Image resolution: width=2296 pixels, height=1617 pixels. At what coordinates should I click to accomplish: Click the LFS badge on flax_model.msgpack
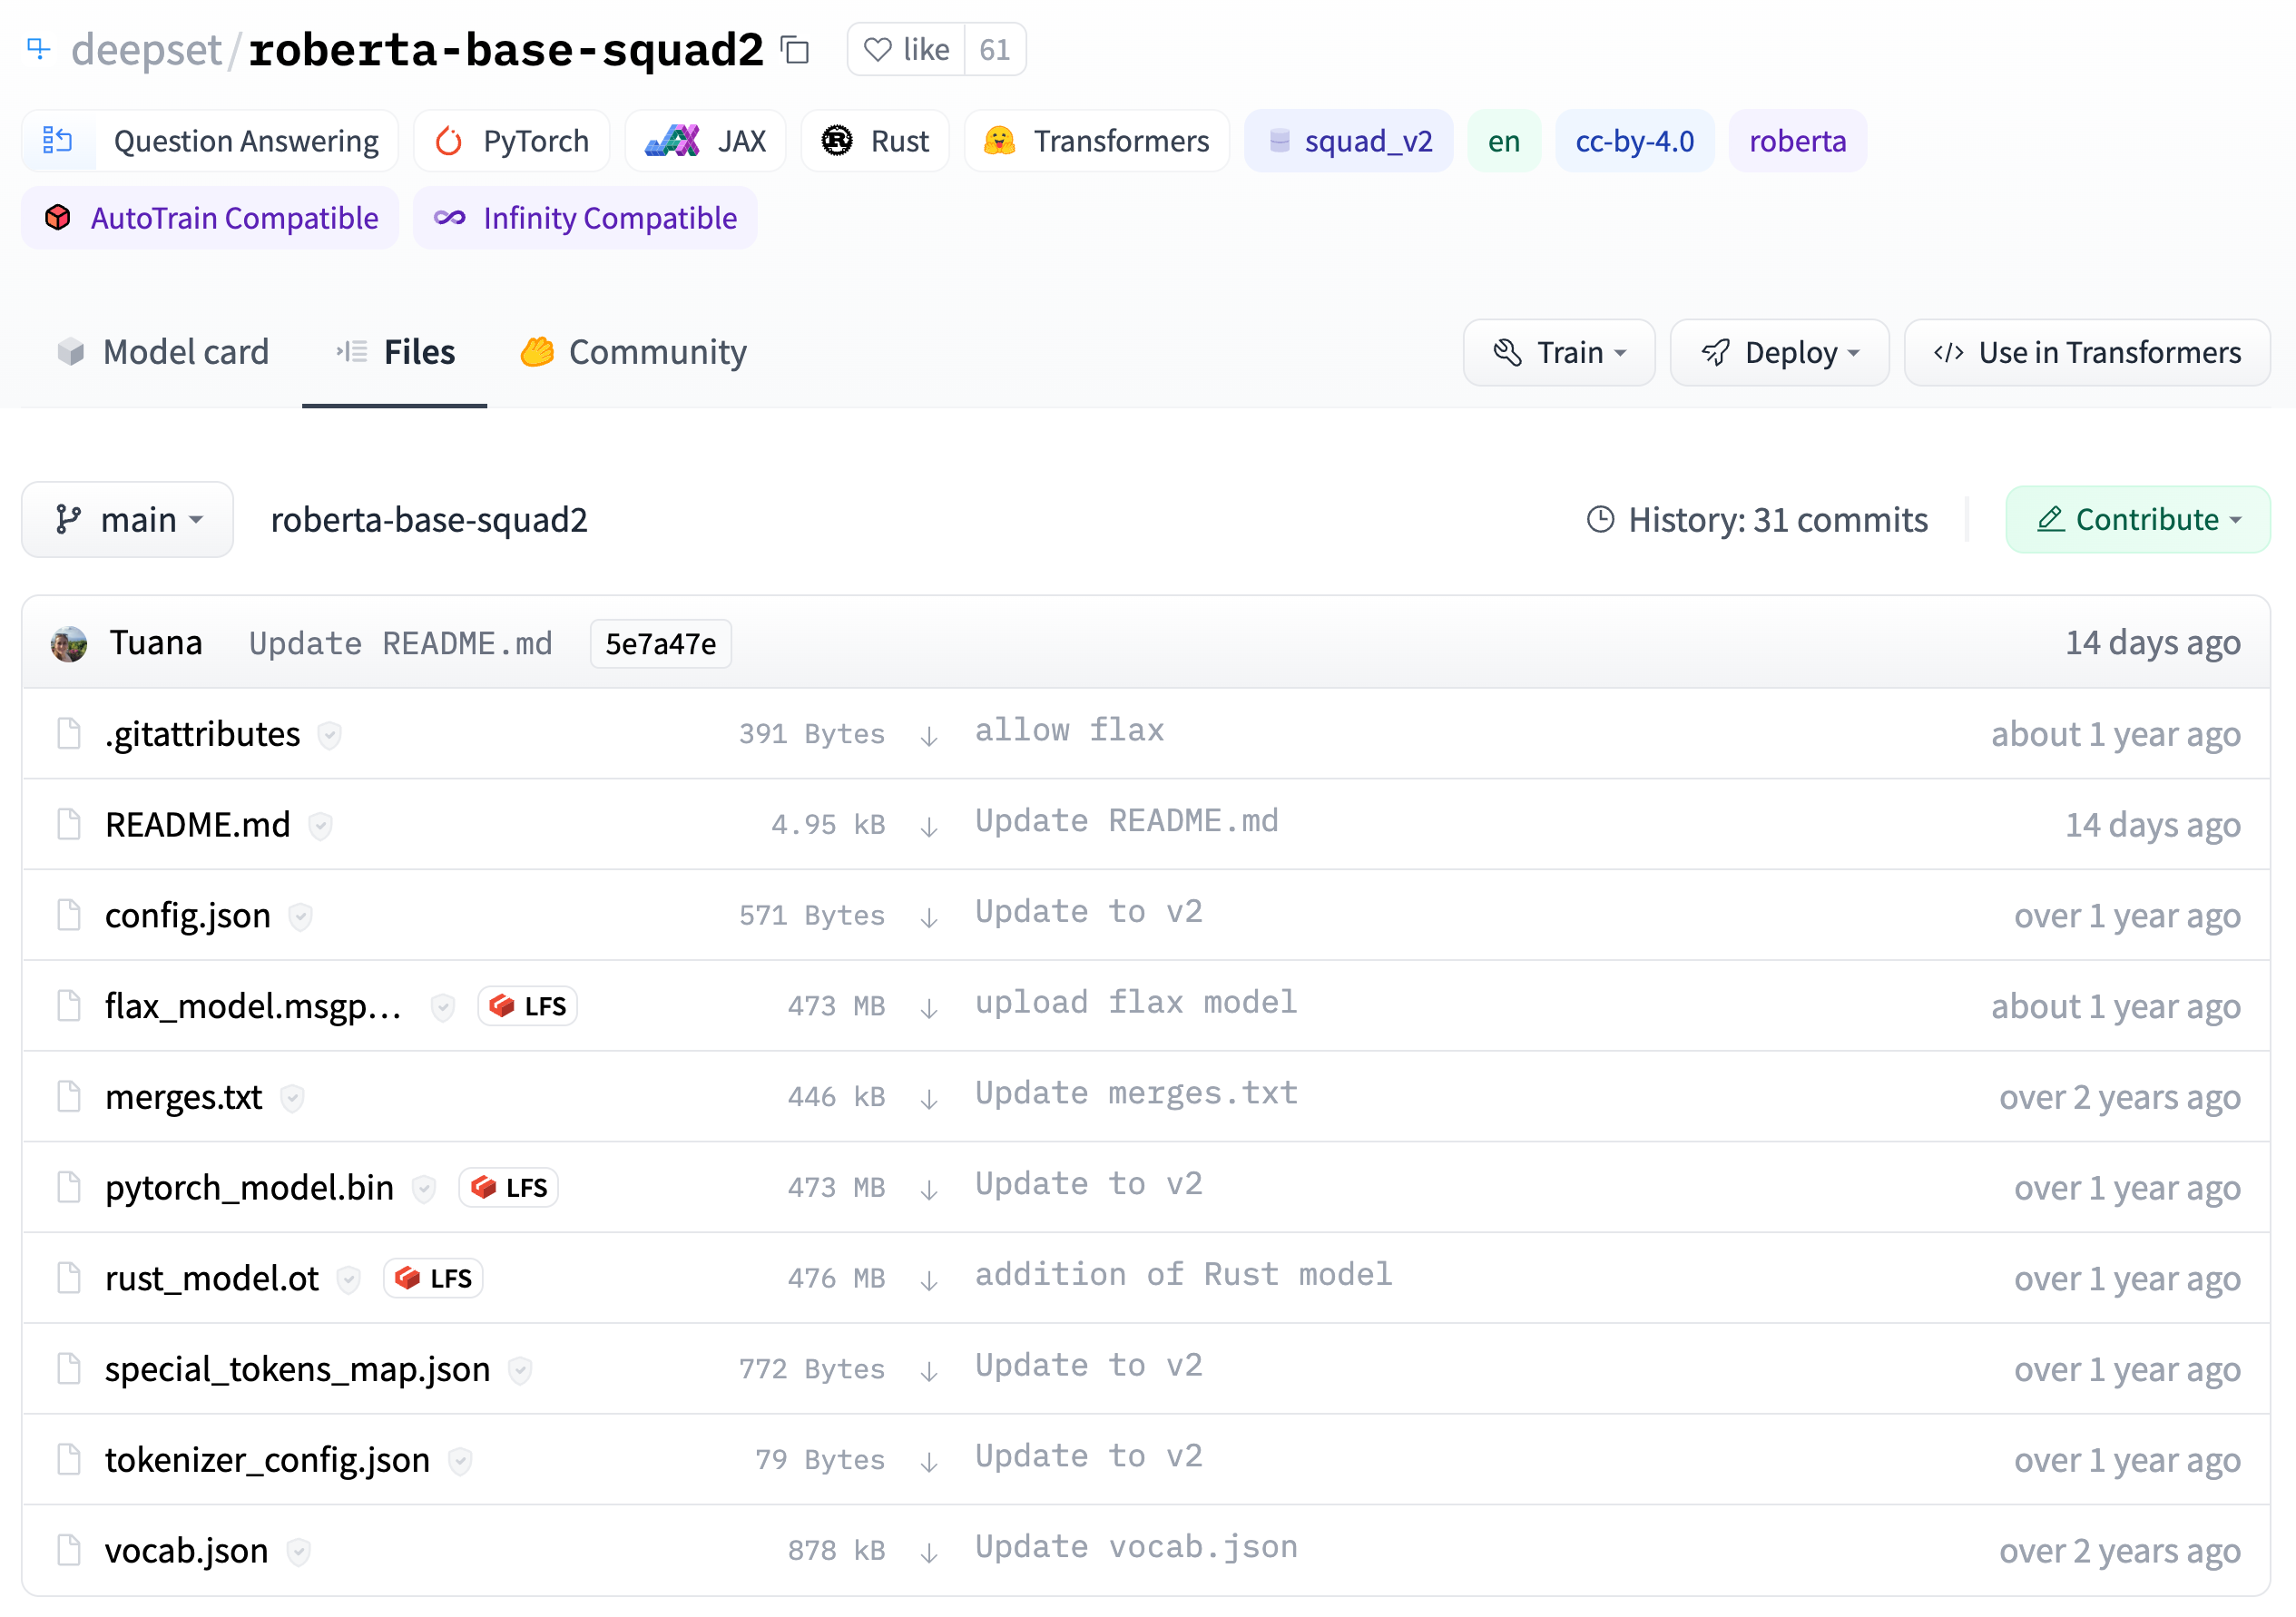click(528, 1006)
